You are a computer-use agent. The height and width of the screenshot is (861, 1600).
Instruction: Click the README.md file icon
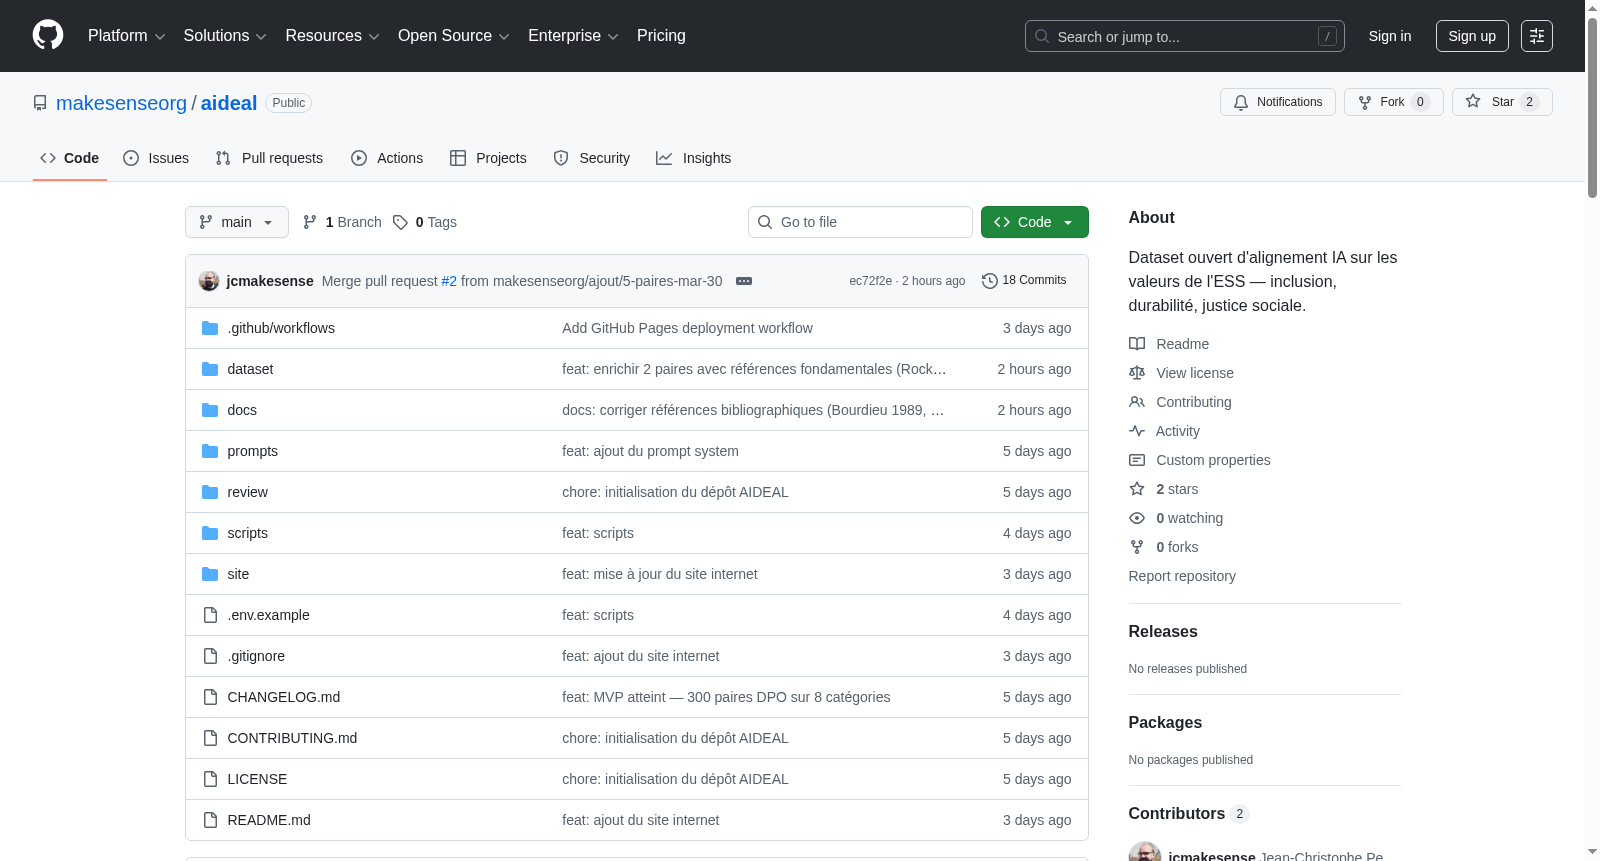tap(210, 820)
